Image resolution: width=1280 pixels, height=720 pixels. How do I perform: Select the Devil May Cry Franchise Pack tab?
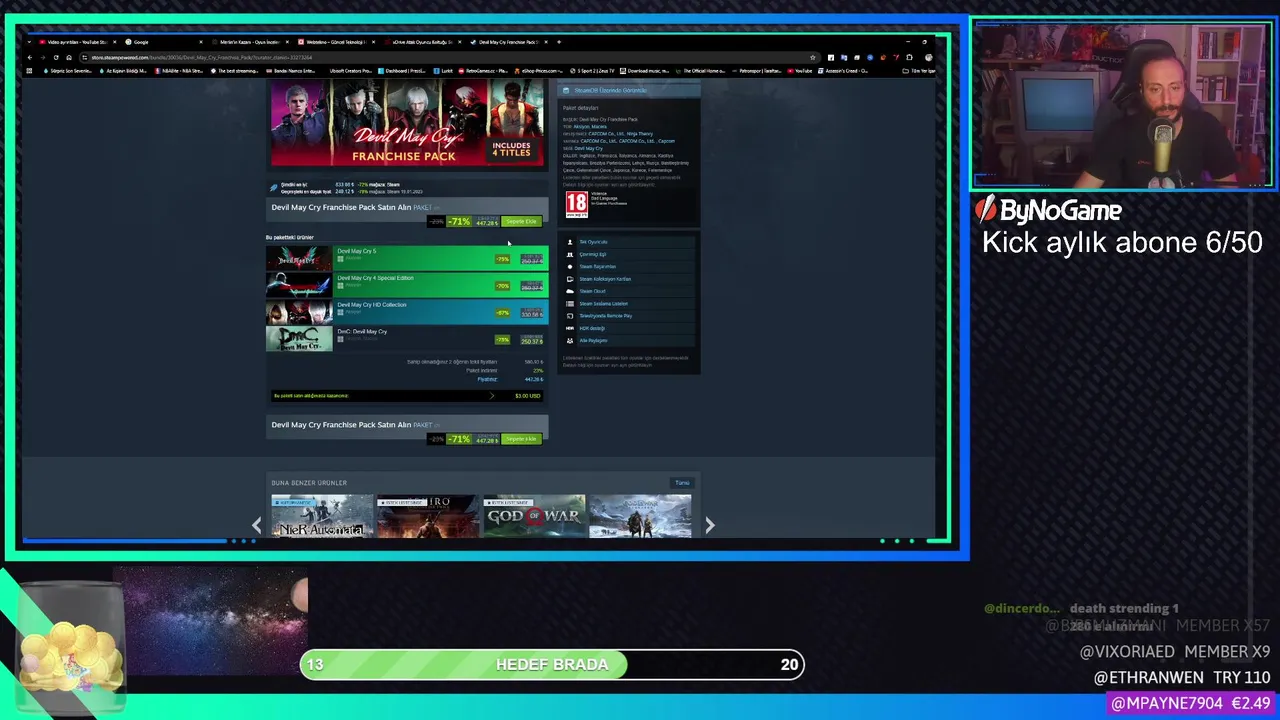(x=508, y=42)
